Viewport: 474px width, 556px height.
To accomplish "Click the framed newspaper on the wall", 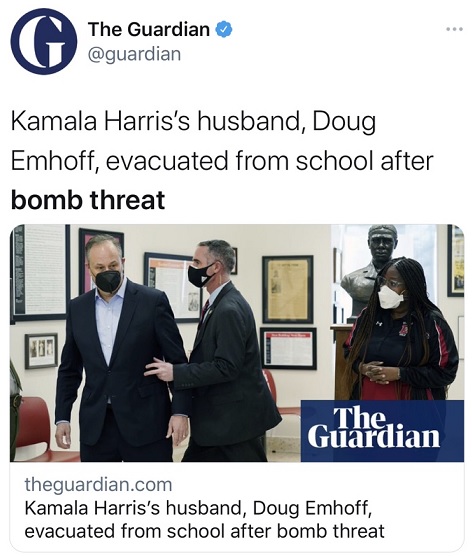I will pyautogui.click(x=288, y=289).
